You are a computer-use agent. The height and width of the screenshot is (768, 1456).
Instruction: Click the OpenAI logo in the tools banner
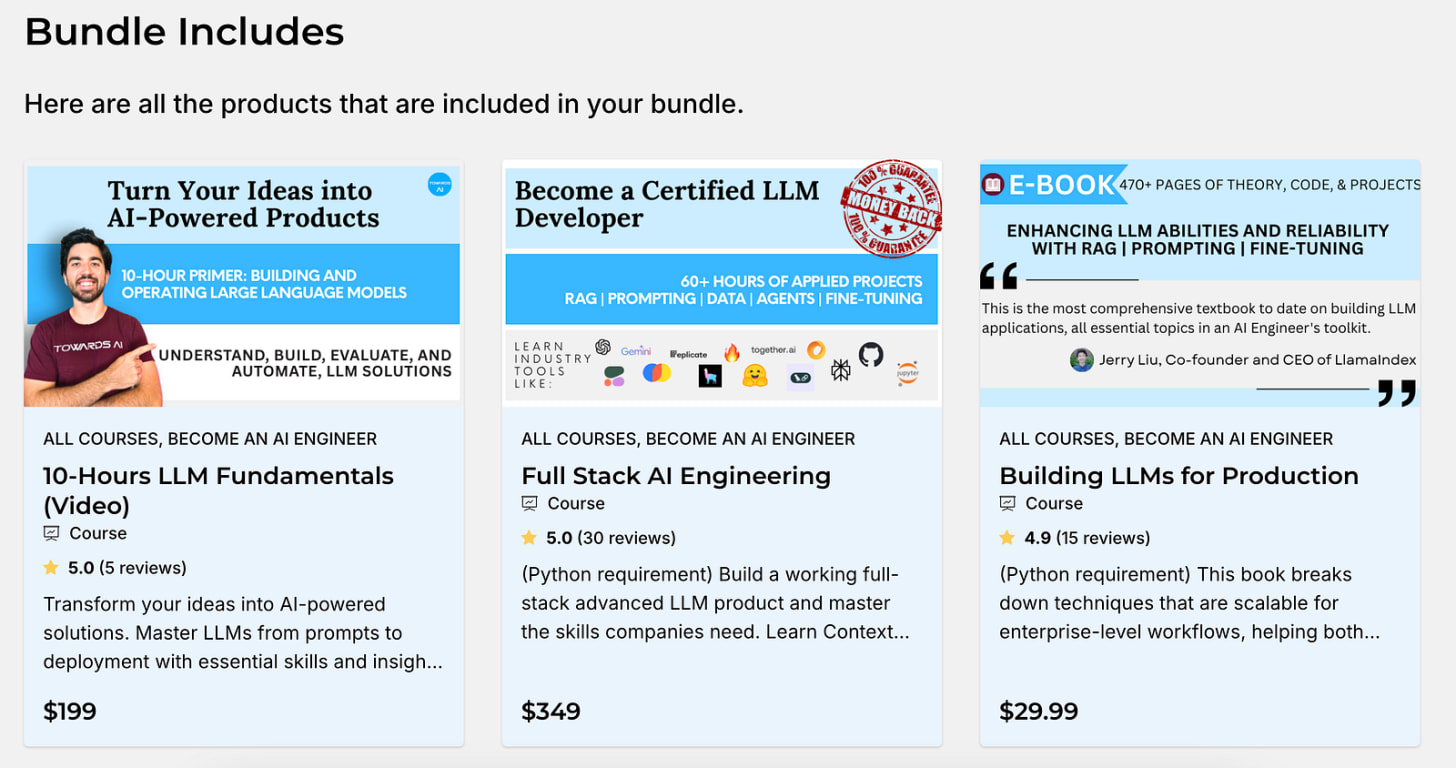pyautogui.click(x=603, y=347)
